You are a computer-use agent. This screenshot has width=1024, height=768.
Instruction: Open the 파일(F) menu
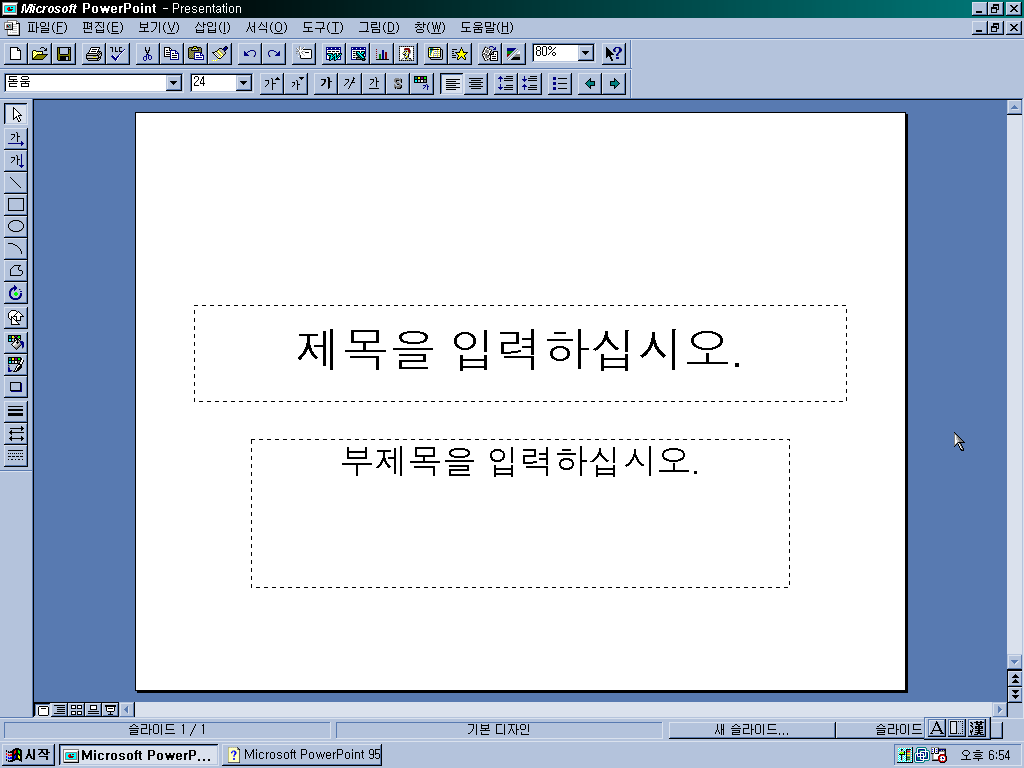[x=47, y=27]
